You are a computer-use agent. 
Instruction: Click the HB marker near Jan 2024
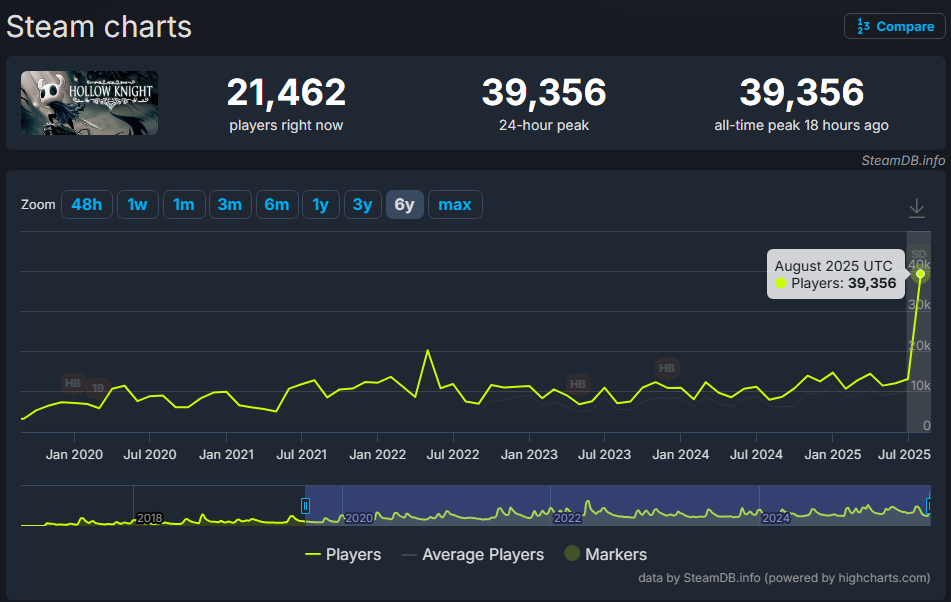click(x=667, y=368)
